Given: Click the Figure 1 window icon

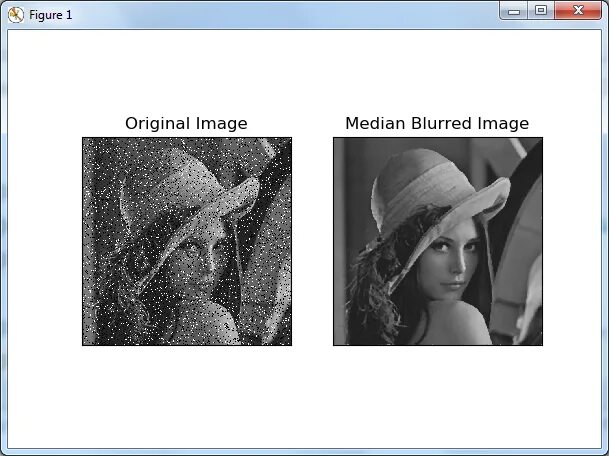Looking at the screenshot, I should [x=16, y=15].
